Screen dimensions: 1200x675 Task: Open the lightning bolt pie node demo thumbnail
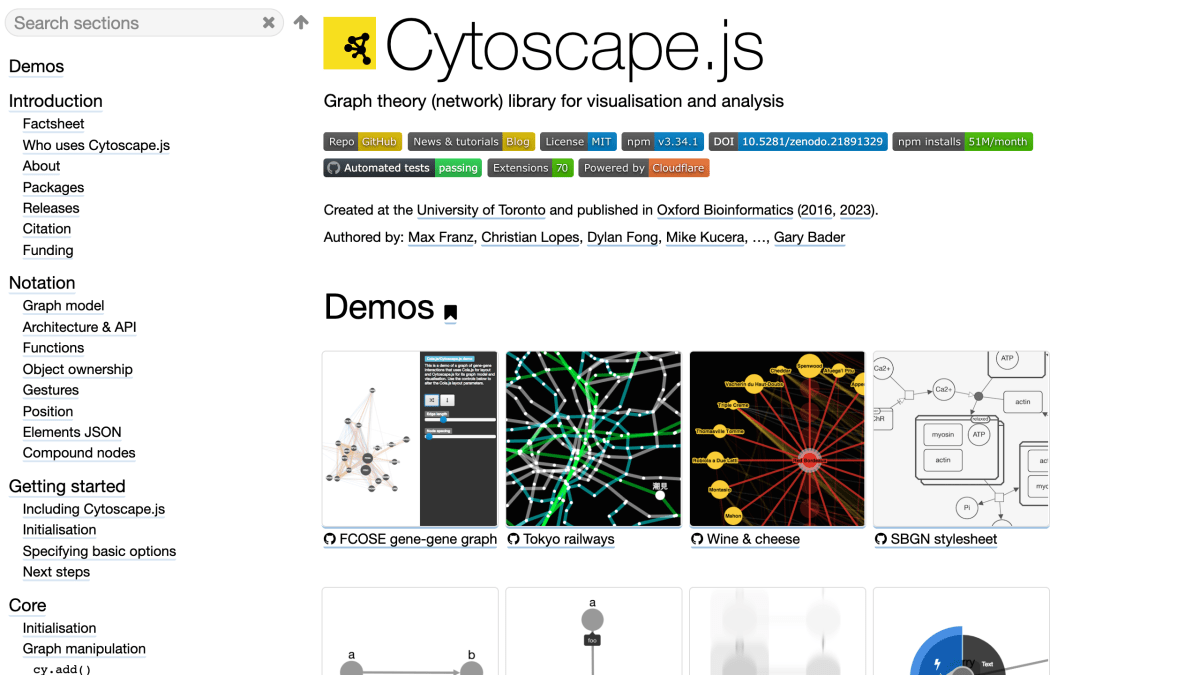[x=961, y=631]
